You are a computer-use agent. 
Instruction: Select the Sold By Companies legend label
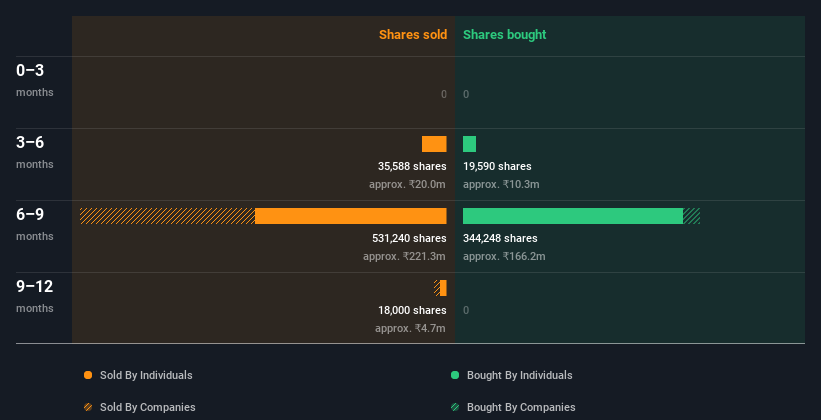tap(148, 407)
